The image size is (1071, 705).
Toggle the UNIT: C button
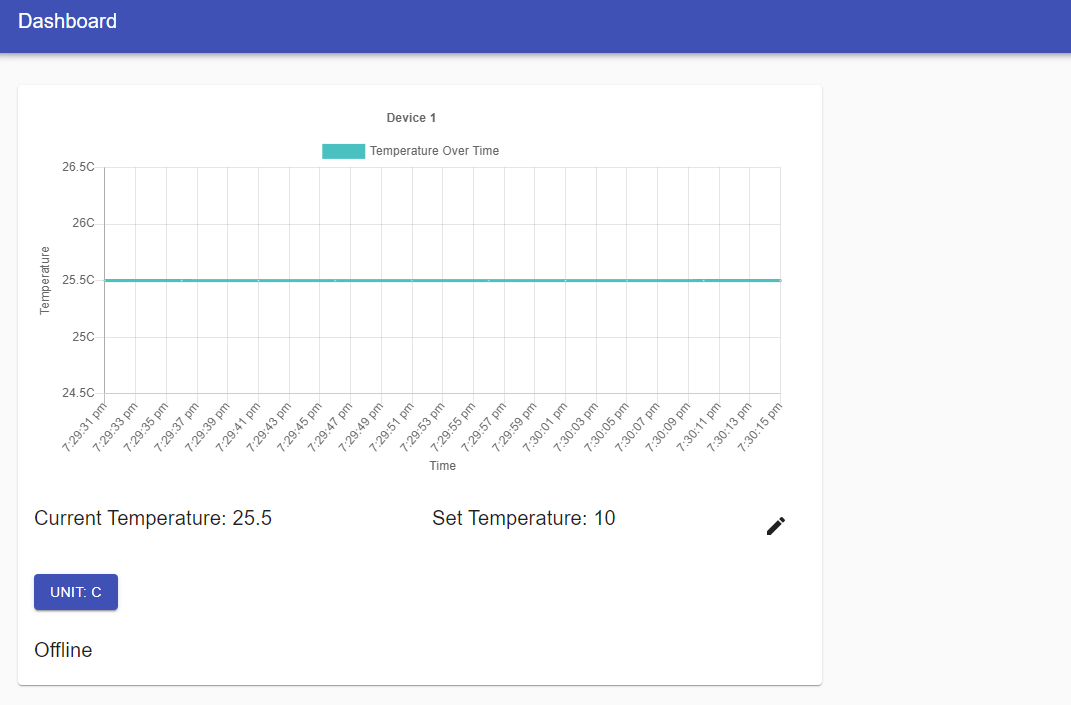pyautogui.click(x=76, y=592)
